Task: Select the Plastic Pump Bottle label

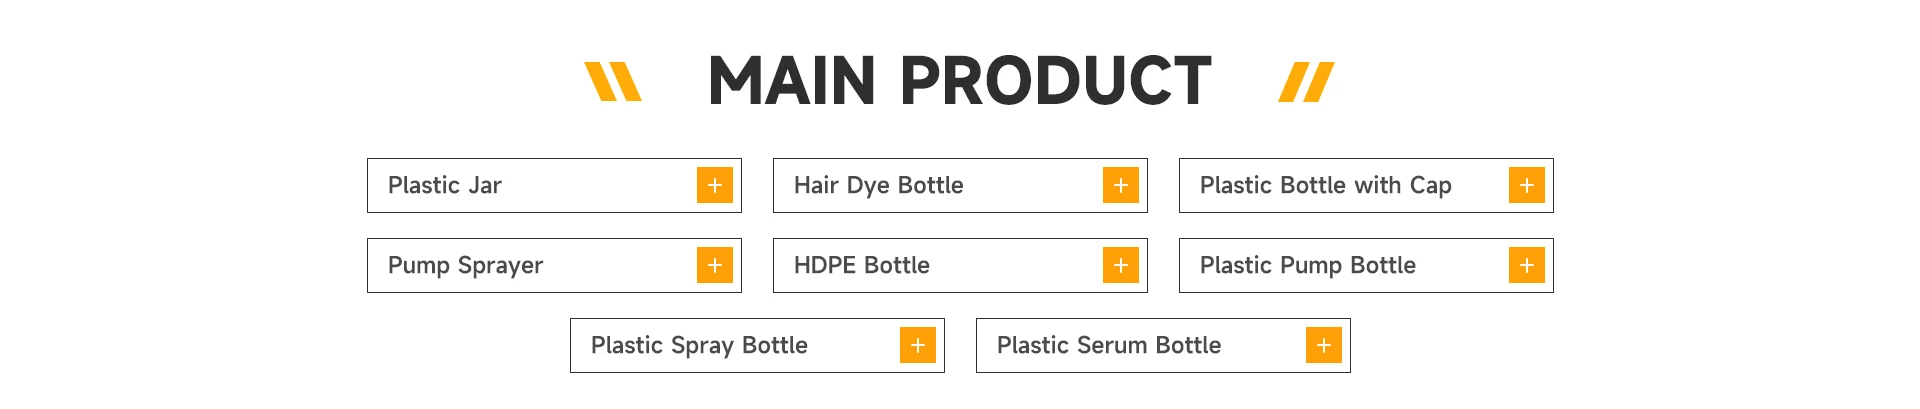Action: point(1307,265)
